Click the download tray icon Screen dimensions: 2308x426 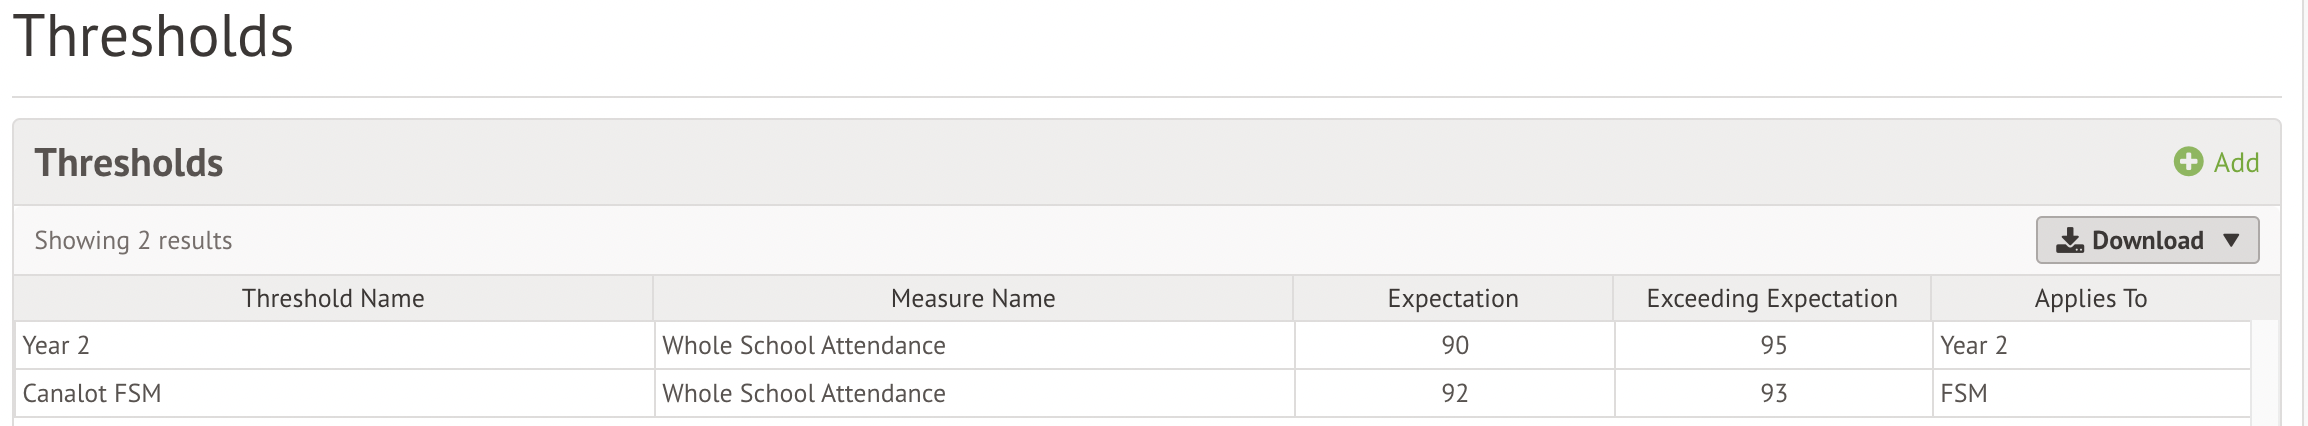coord(2069,240)
